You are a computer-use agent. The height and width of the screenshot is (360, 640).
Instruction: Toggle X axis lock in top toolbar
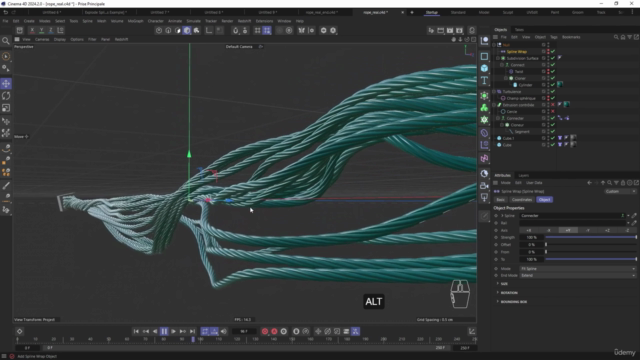tap(32, 30)
